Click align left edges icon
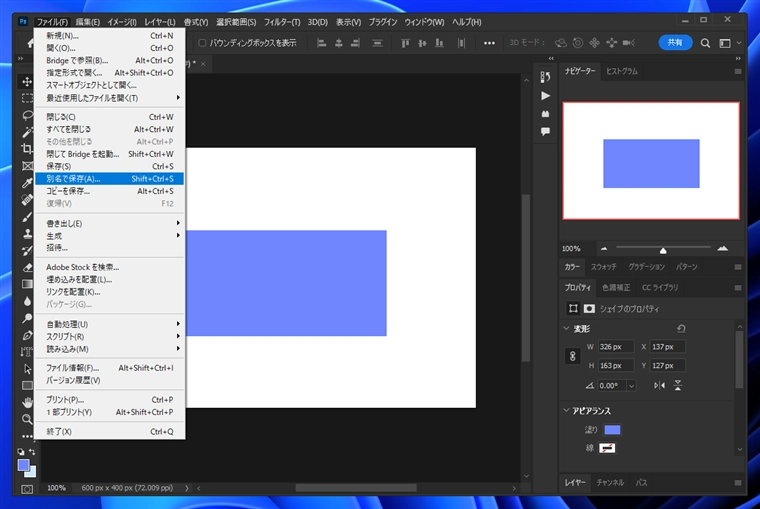The height and width of the screenshot is (509, 760). (x=321, y=43)
